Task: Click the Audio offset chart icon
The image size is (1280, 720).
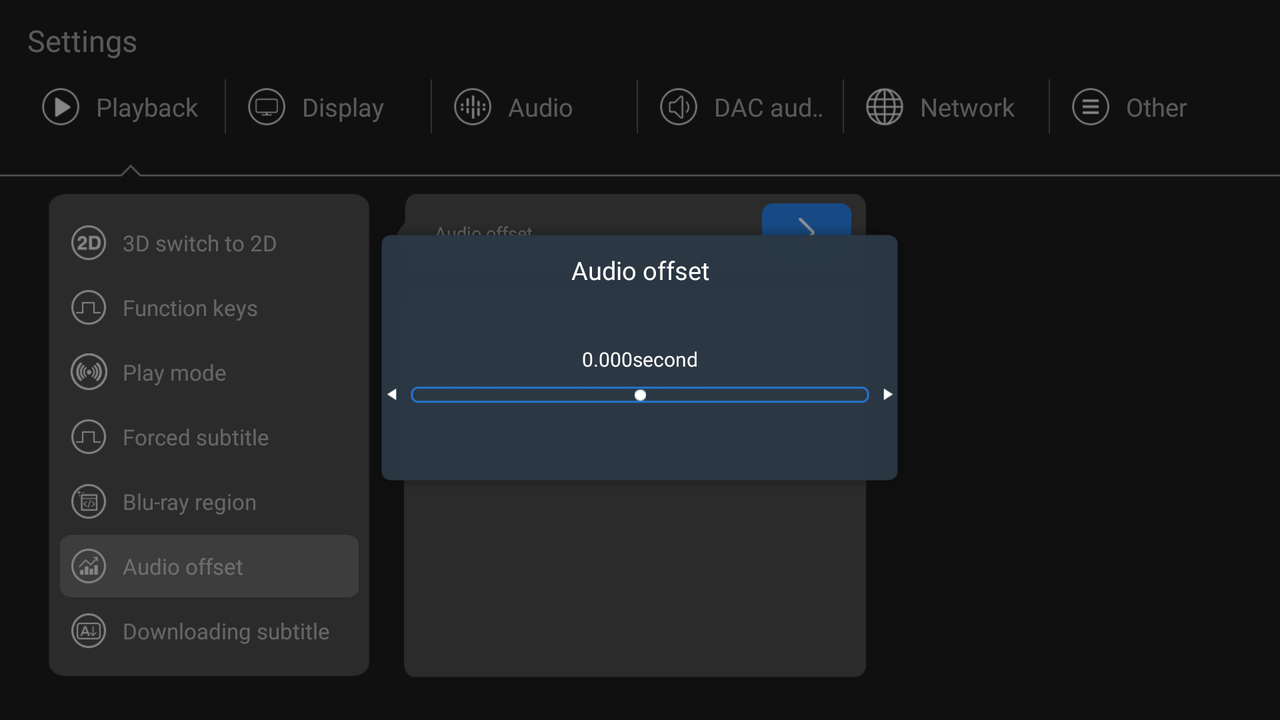Action: [89, 567]
